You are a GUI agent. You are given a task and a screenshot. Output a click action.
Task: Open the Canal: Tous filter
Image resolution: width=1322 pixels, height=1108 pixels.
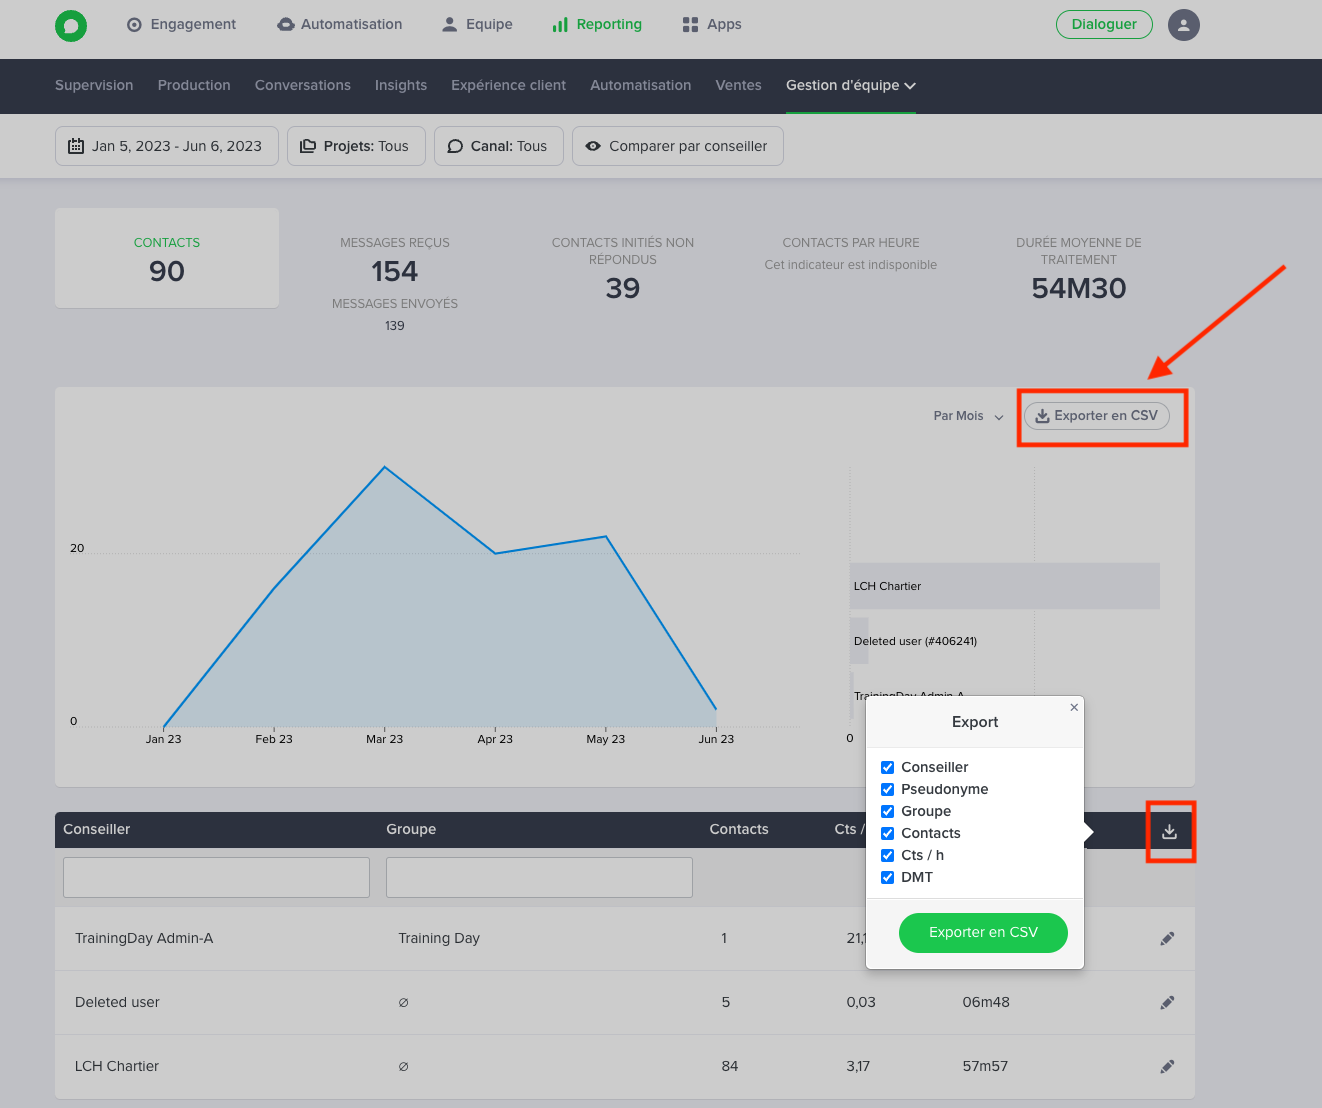pyautogui.click(x=499, y=146)
